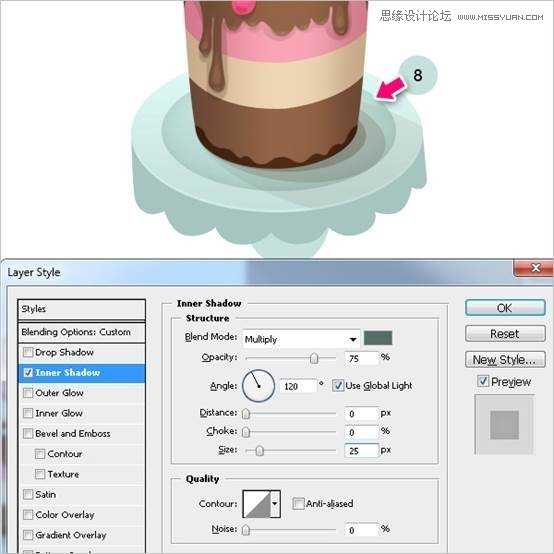Click the OK button
The height and width of the screenshot is (554, 554).
505,308
